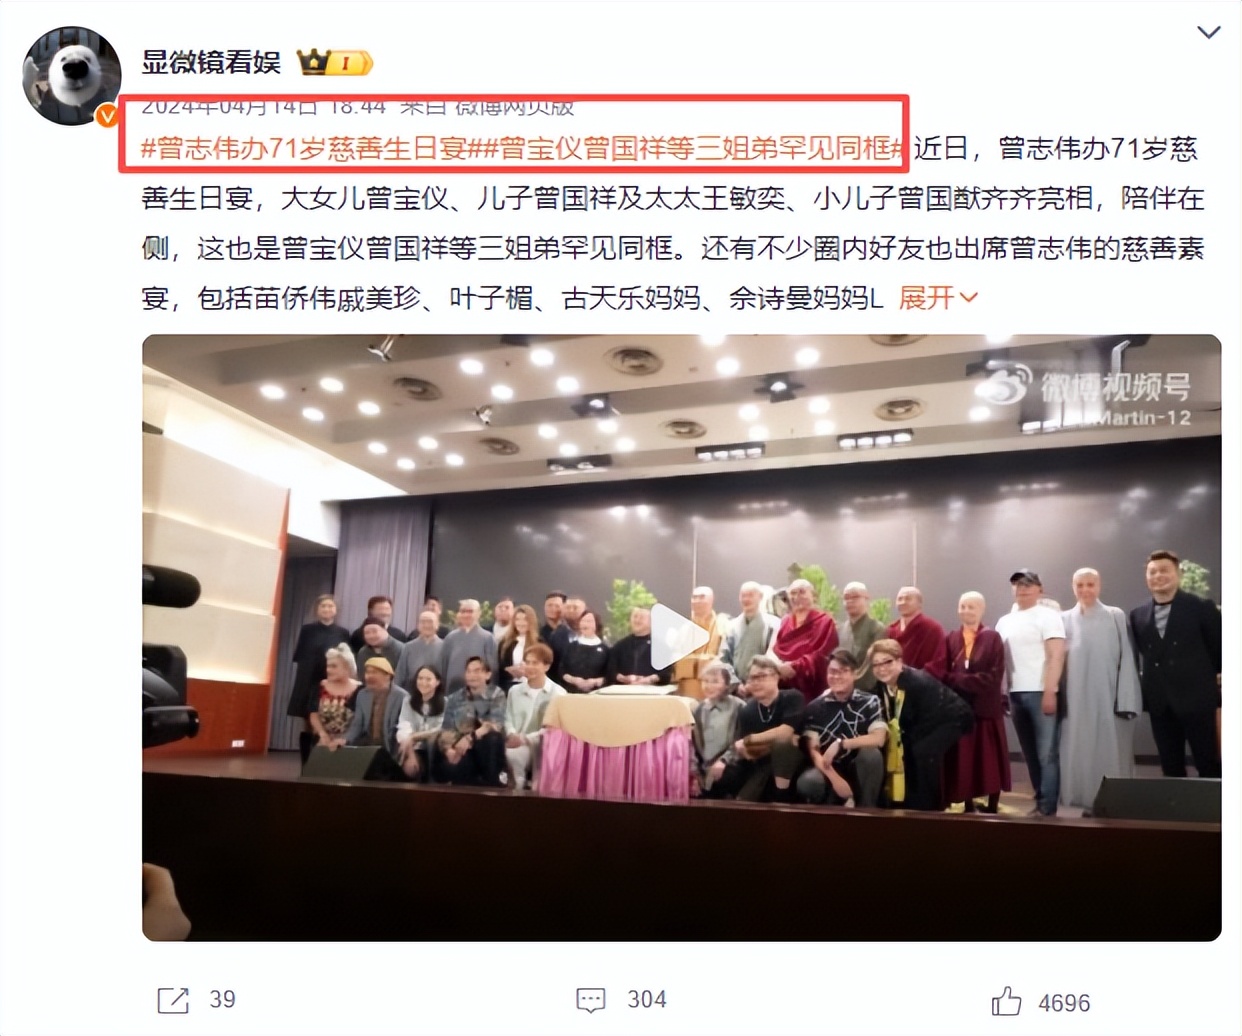Expand the post options chevron menu

click(1208, 32)
